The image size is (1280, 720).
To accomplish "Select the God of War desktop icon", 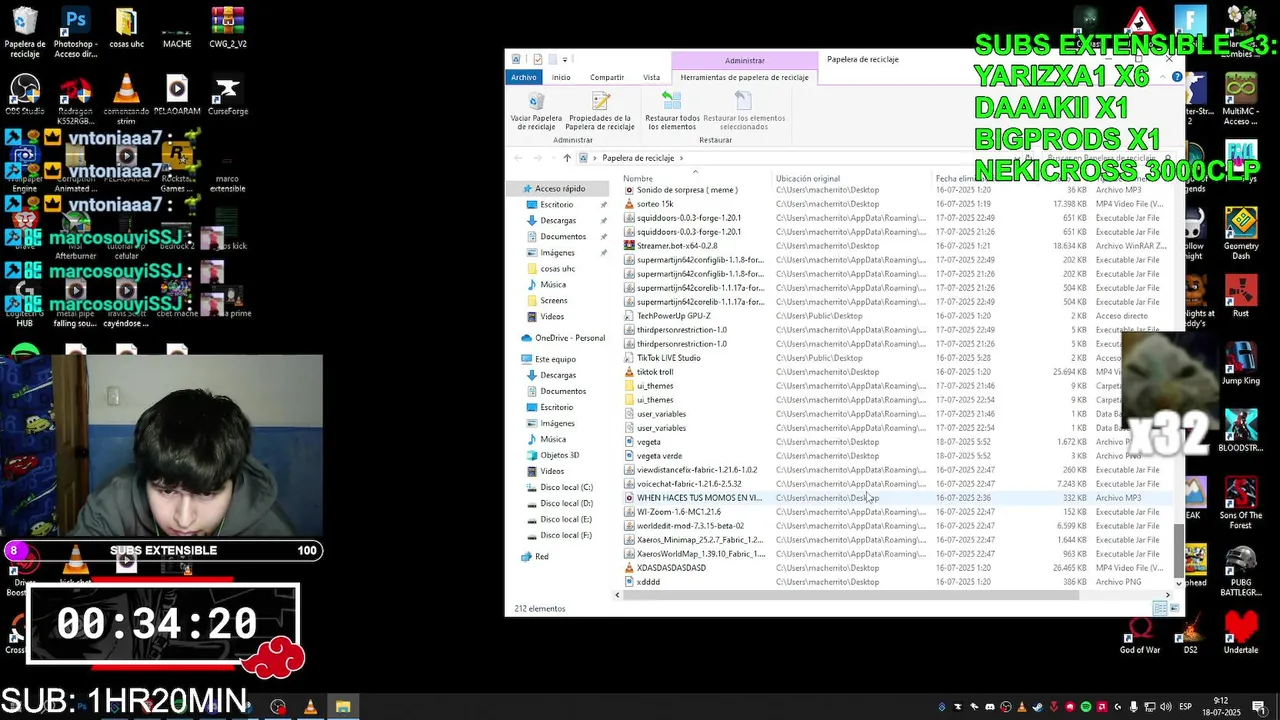I will [1140, 634].
